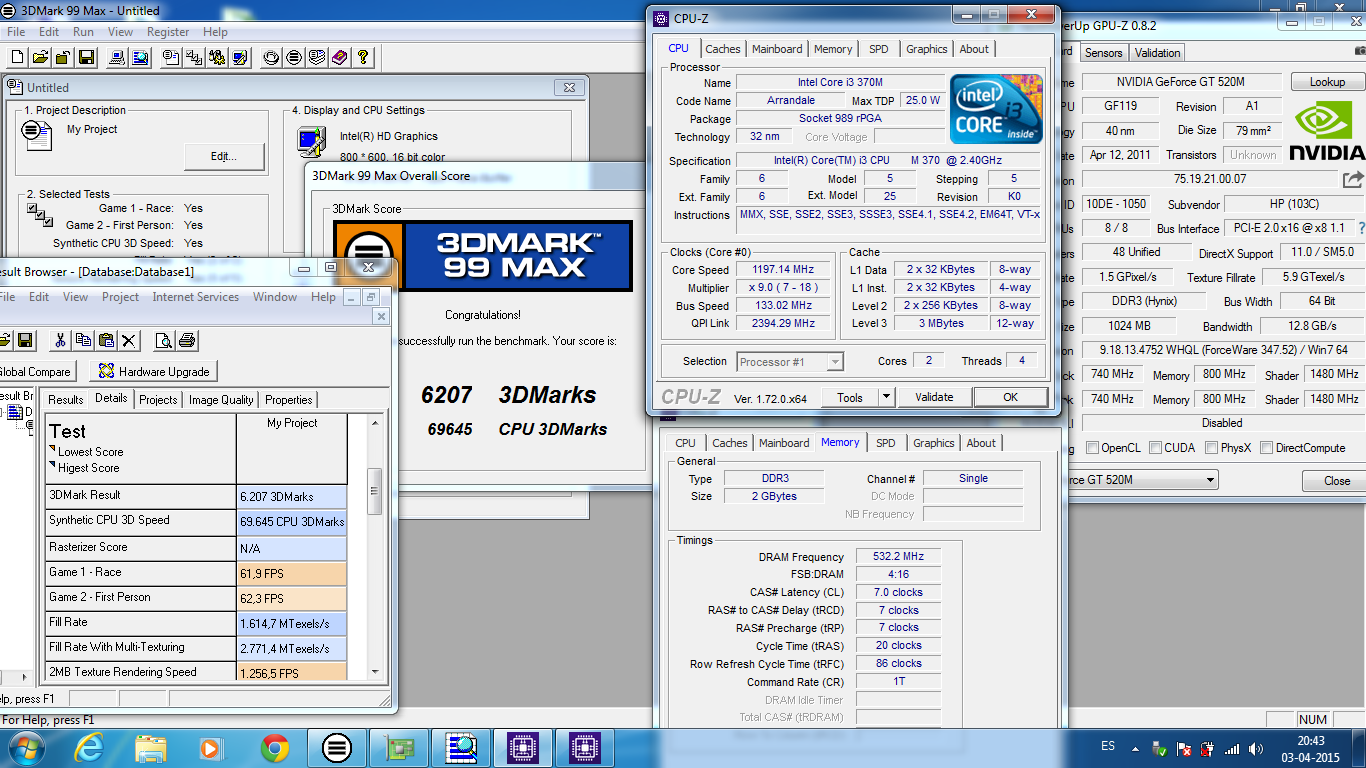Click Core Speed value 1197.14 MHz field
The width and height of the screenshot is (1366, 768).
(781, 270)
